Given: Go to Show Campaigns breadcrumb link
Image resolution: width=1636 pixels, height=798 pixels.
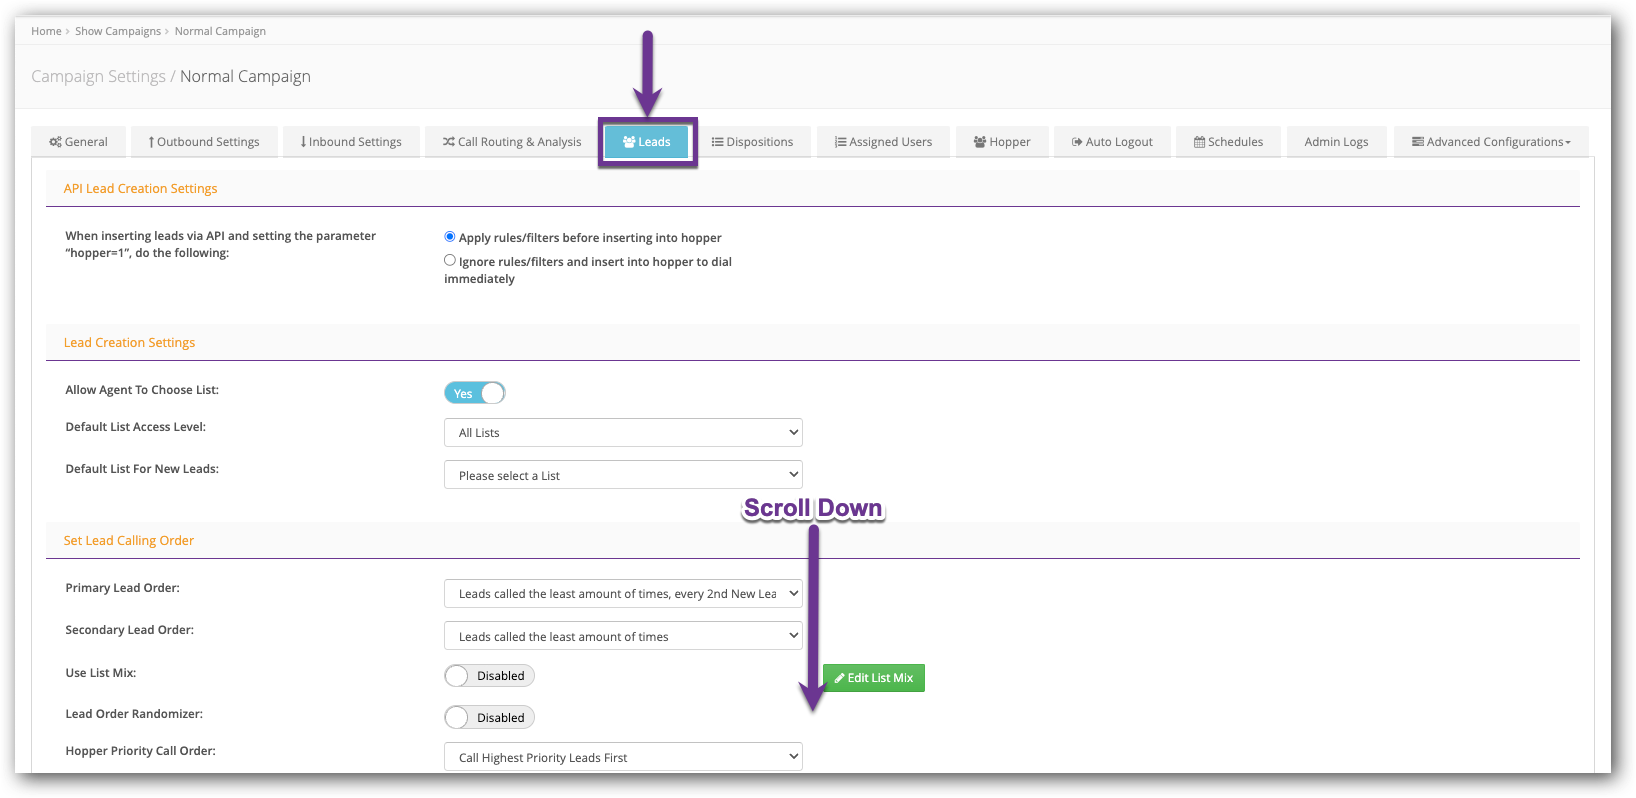Looking at the screenshot, I should click(x=118, y=31).
